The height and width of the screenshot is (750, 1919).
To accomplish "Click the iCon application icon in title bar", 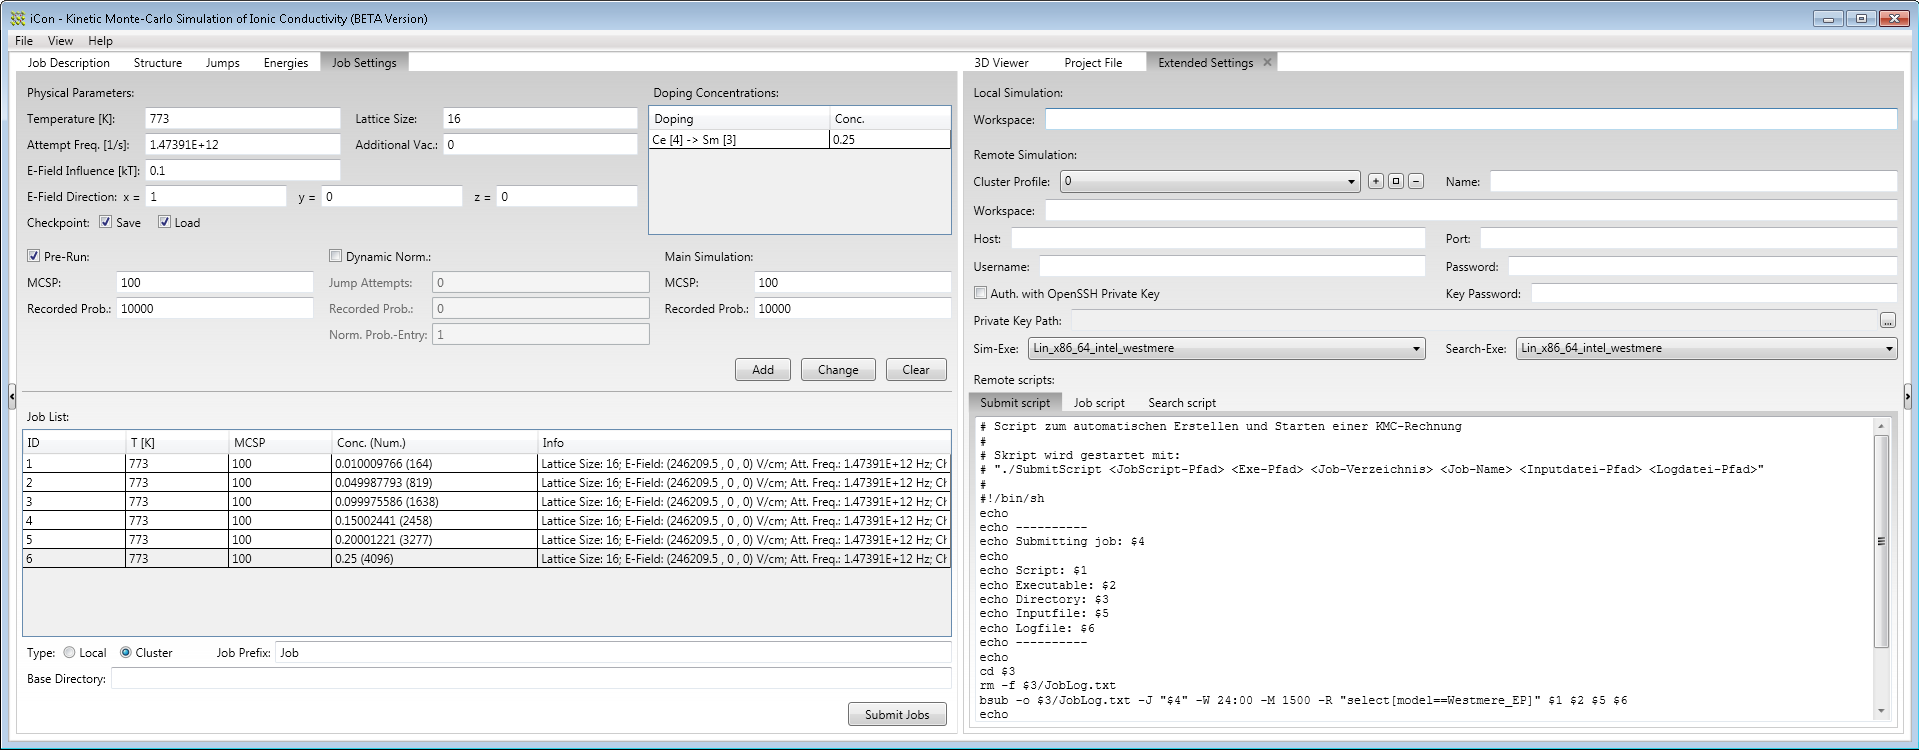I will point(18,18).
